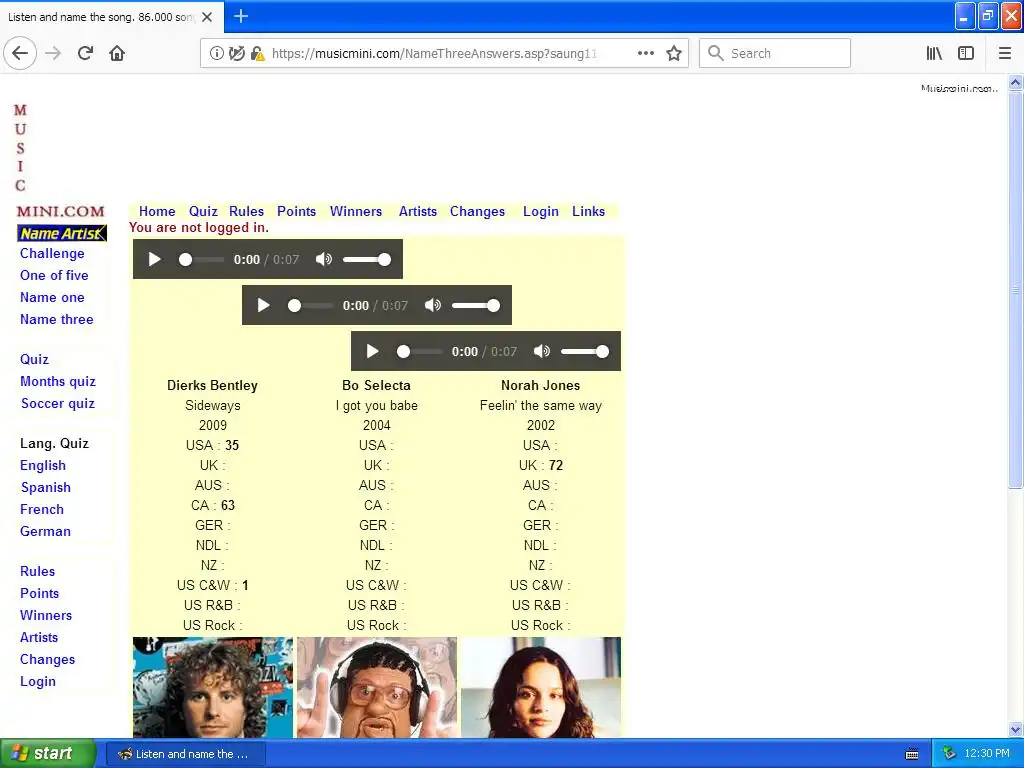This screenshot has width=1024, height=768.
Task: Open Winners in the left sidebar
Action: tap(46, 615)
